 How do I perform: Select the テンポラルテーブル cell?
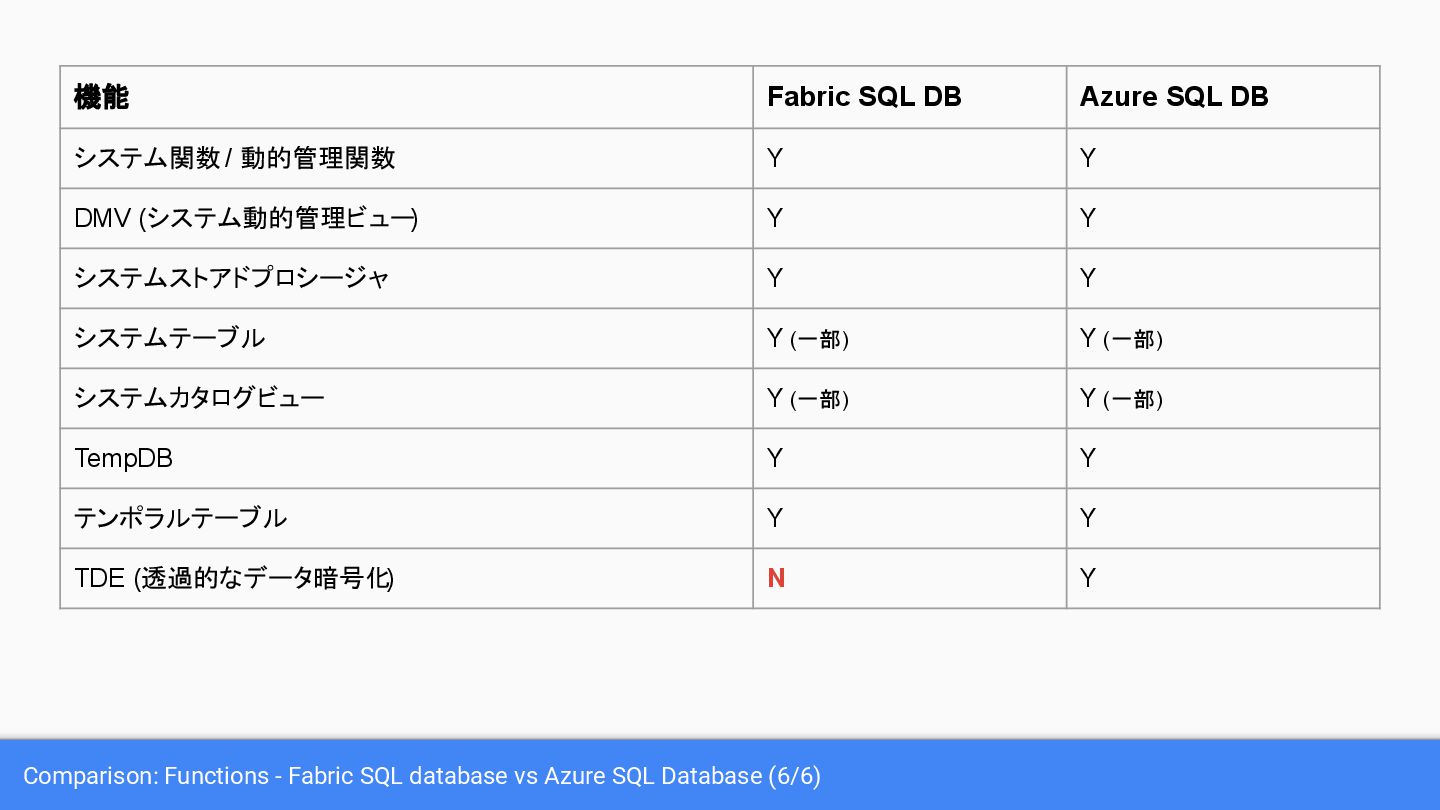(181, 518)
